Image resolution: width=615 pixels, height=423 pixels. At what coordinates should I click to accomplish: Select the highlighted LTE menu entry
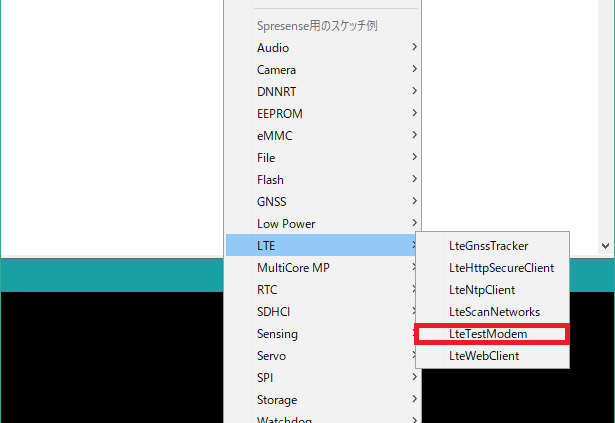click(321, 245)
